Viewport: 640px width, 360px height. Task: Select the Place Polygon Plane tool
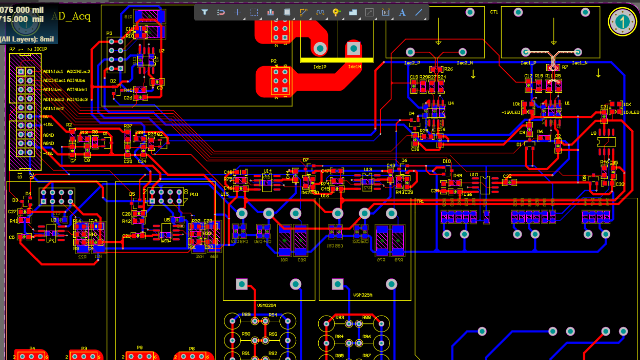(x=353, y=12)
